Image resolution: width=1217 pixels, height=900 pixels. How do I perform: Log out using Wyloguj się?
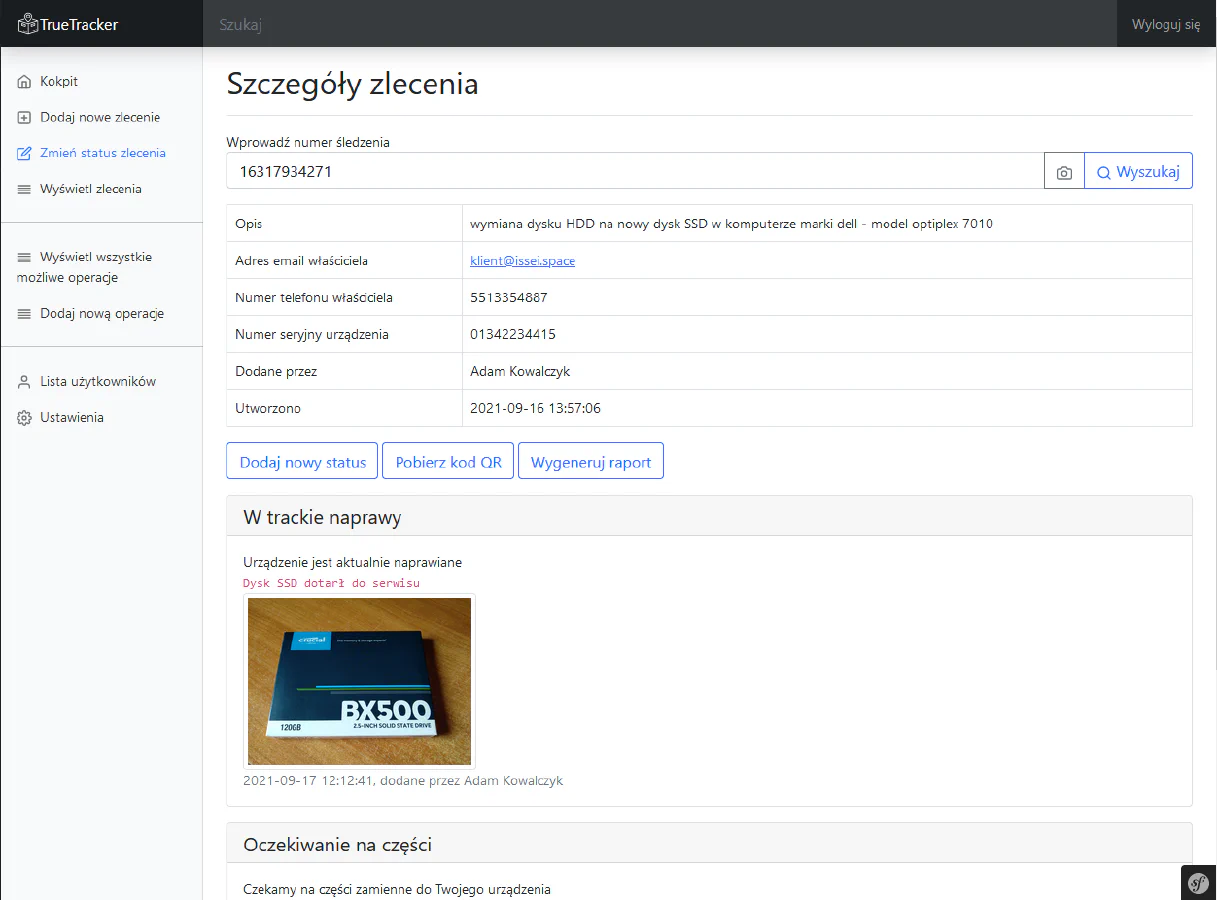[1165, 24]
